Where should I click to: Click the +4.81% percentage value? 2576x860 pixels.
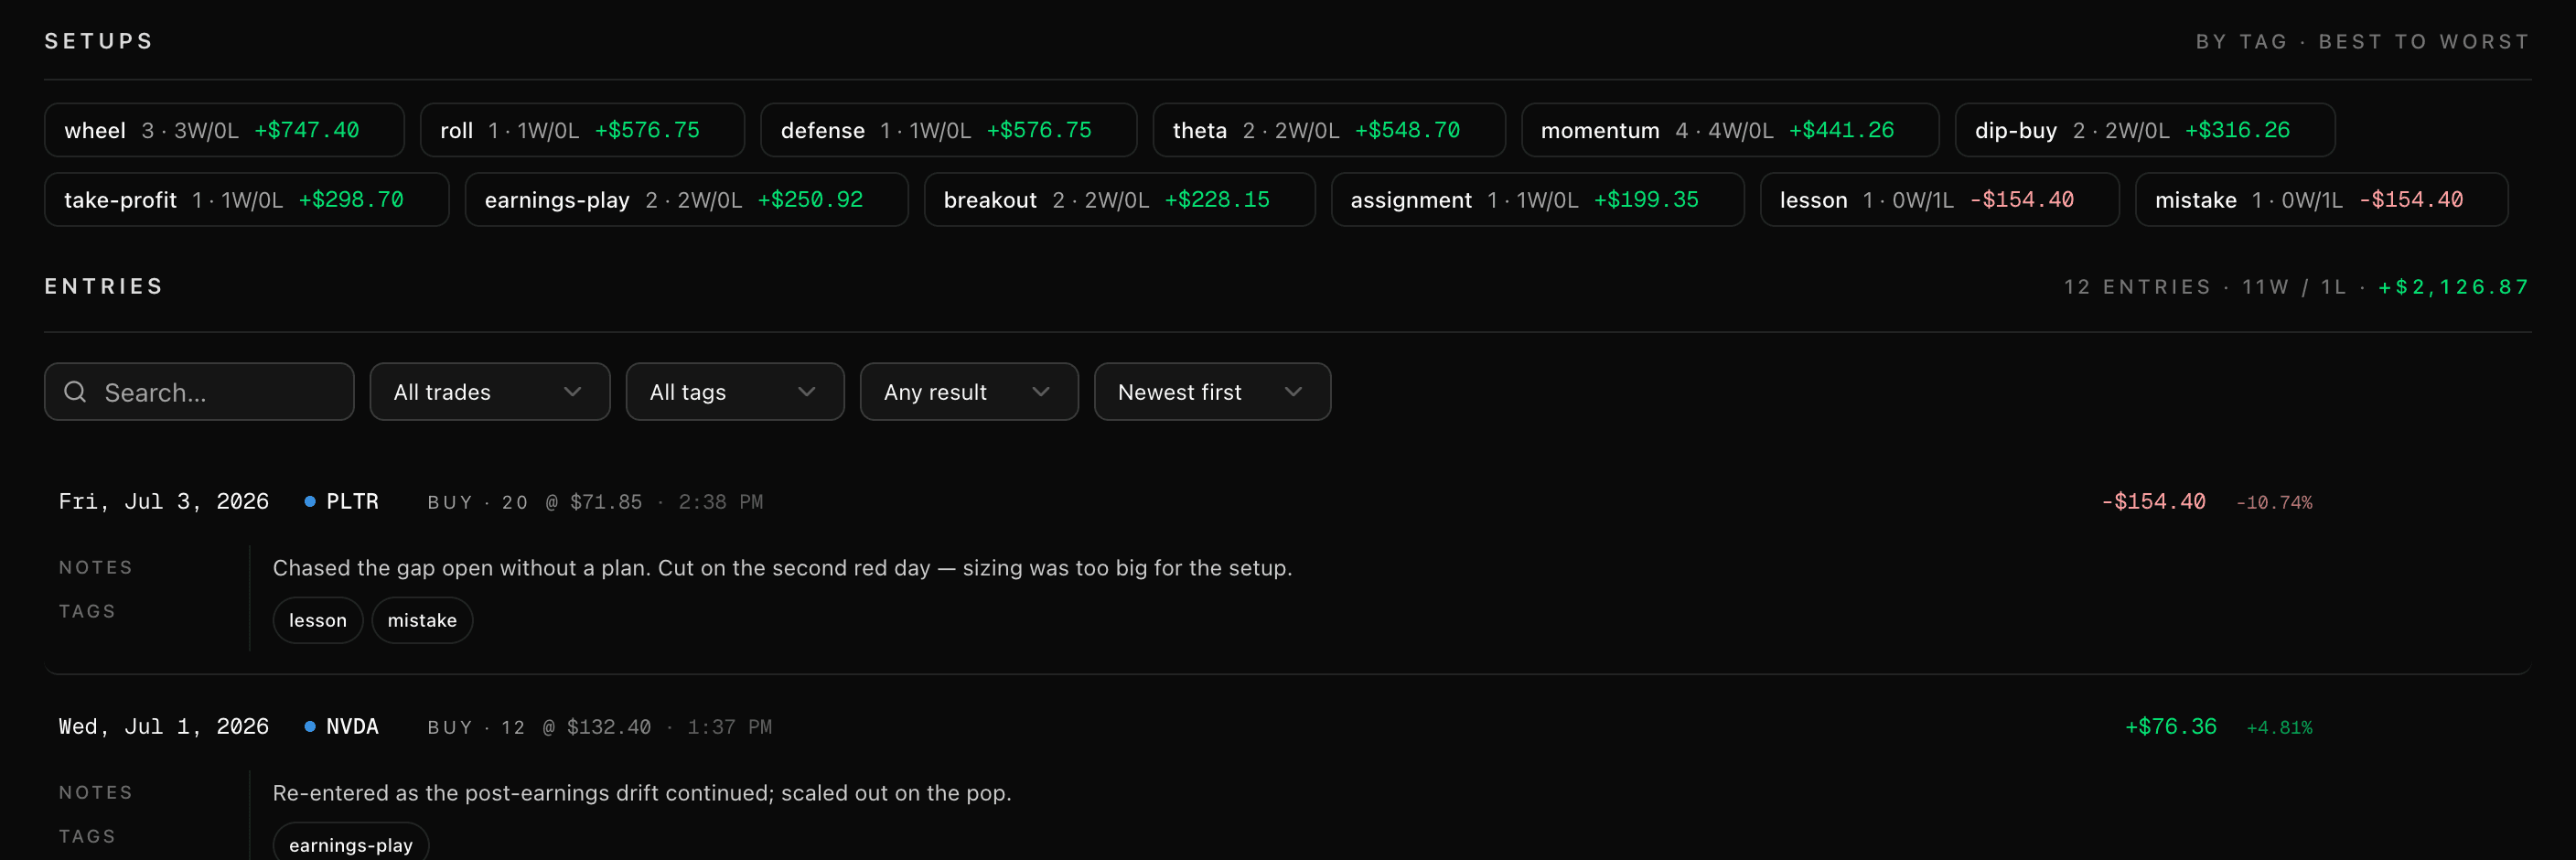click(x=2279, y=728)
